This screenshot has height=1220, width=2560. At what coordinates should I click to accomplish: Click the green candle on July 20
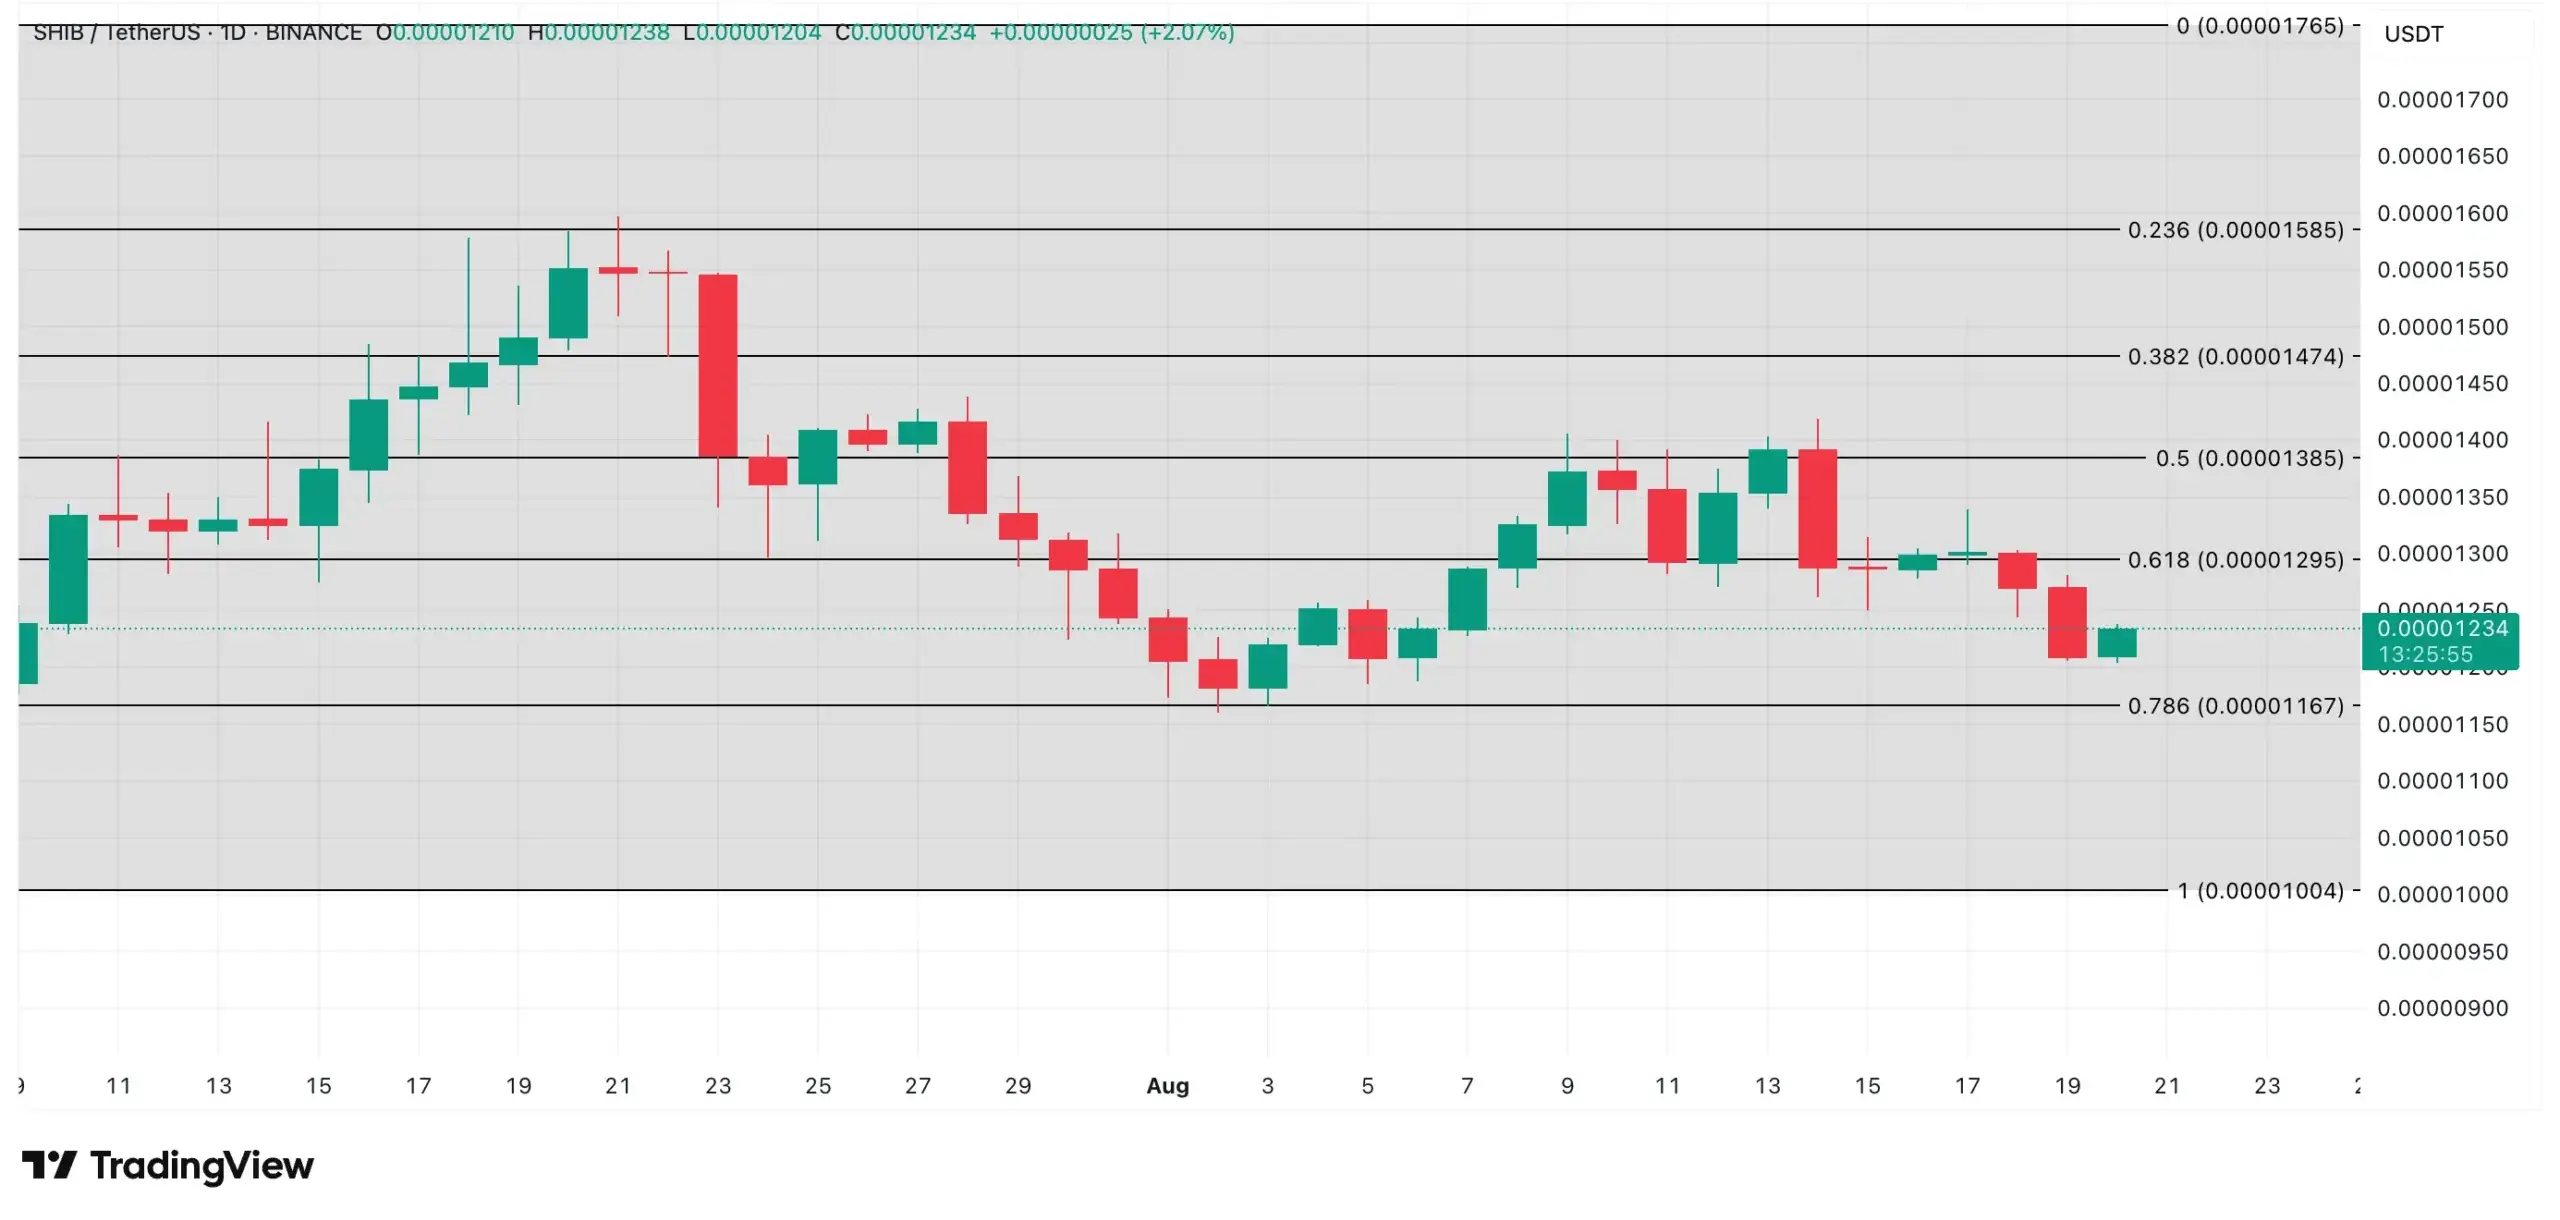coord(568,303)
